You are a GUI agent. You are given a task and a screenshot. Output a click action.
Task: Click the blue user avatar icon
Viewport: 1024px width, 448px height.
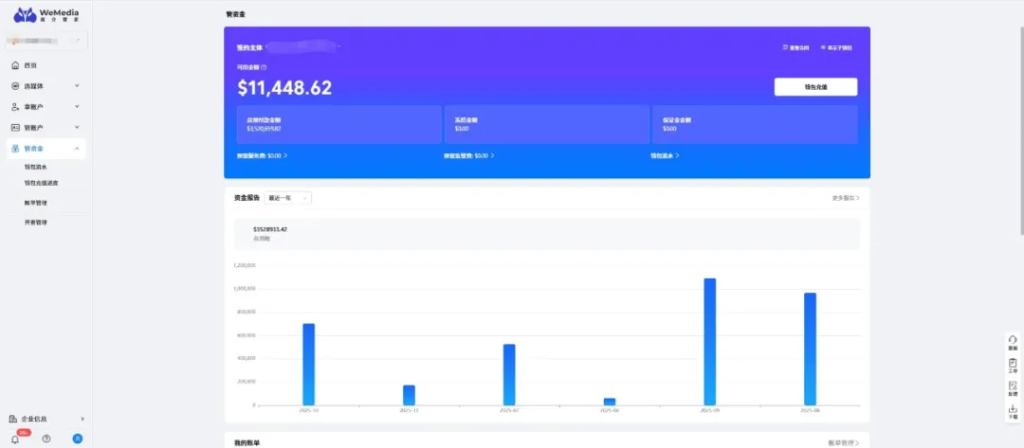pyautogui.click(x=77, y=439)
